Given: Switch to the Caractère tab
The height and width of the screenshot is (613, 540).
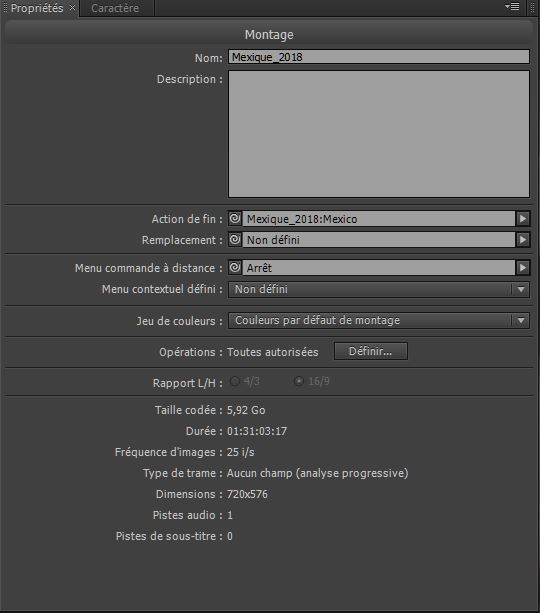Looking at the screenshot, I should [115, 8].
